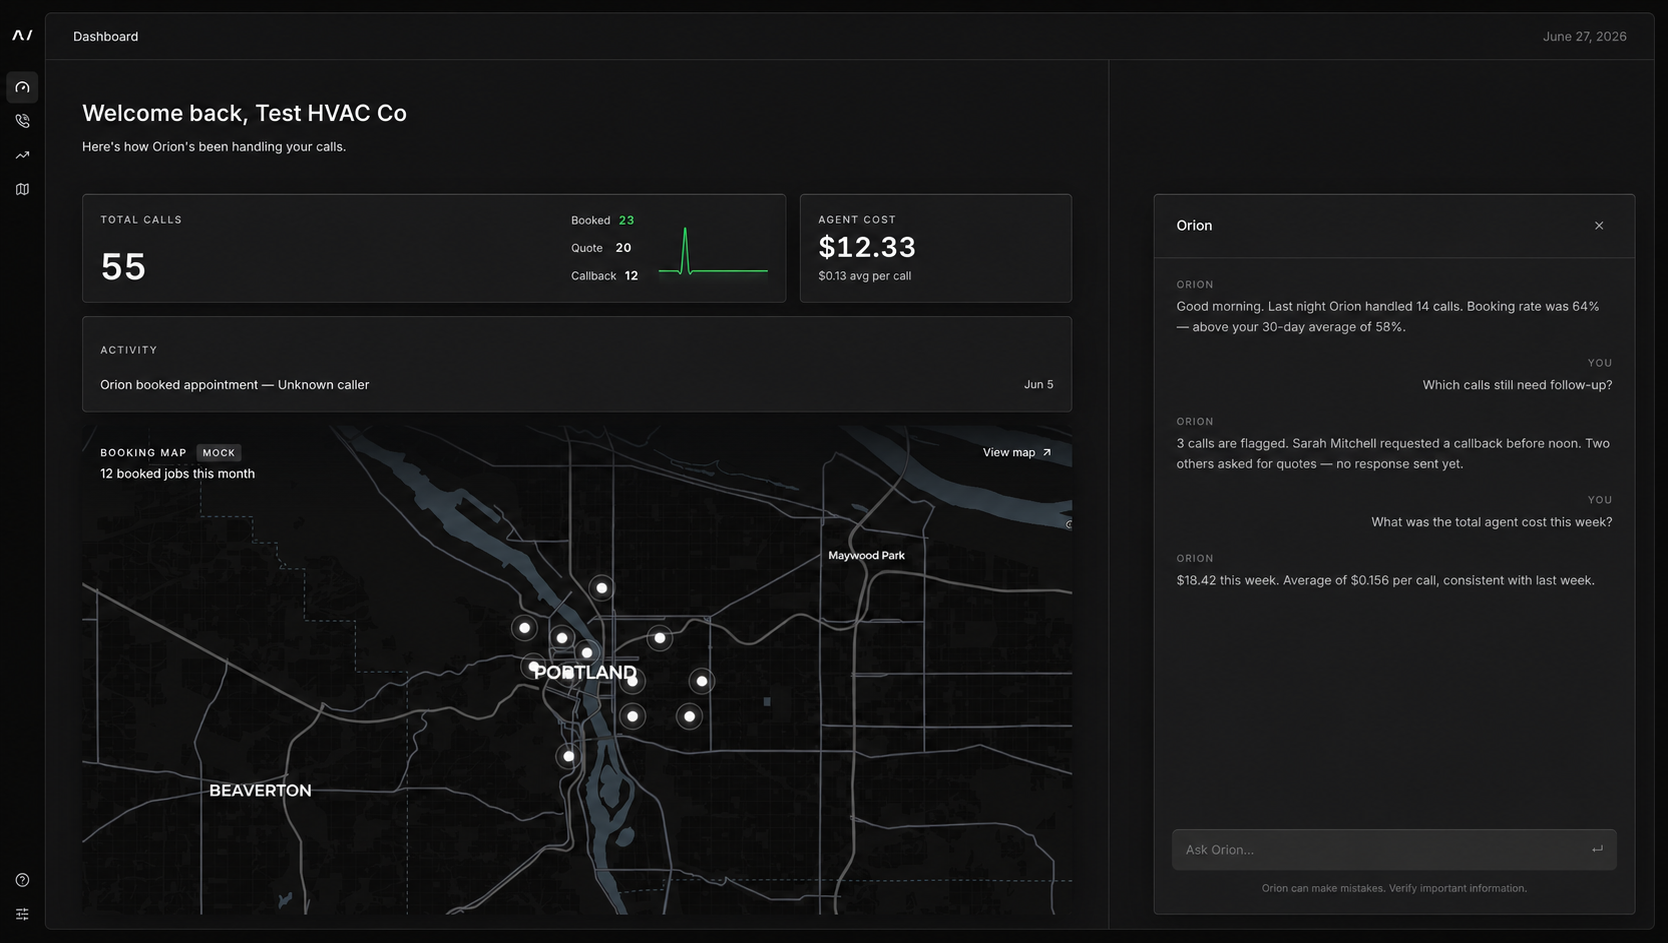This screenshot has height=943, width=1668.
Task: Click the Dashboard header title
Action: tap(105, 36)
